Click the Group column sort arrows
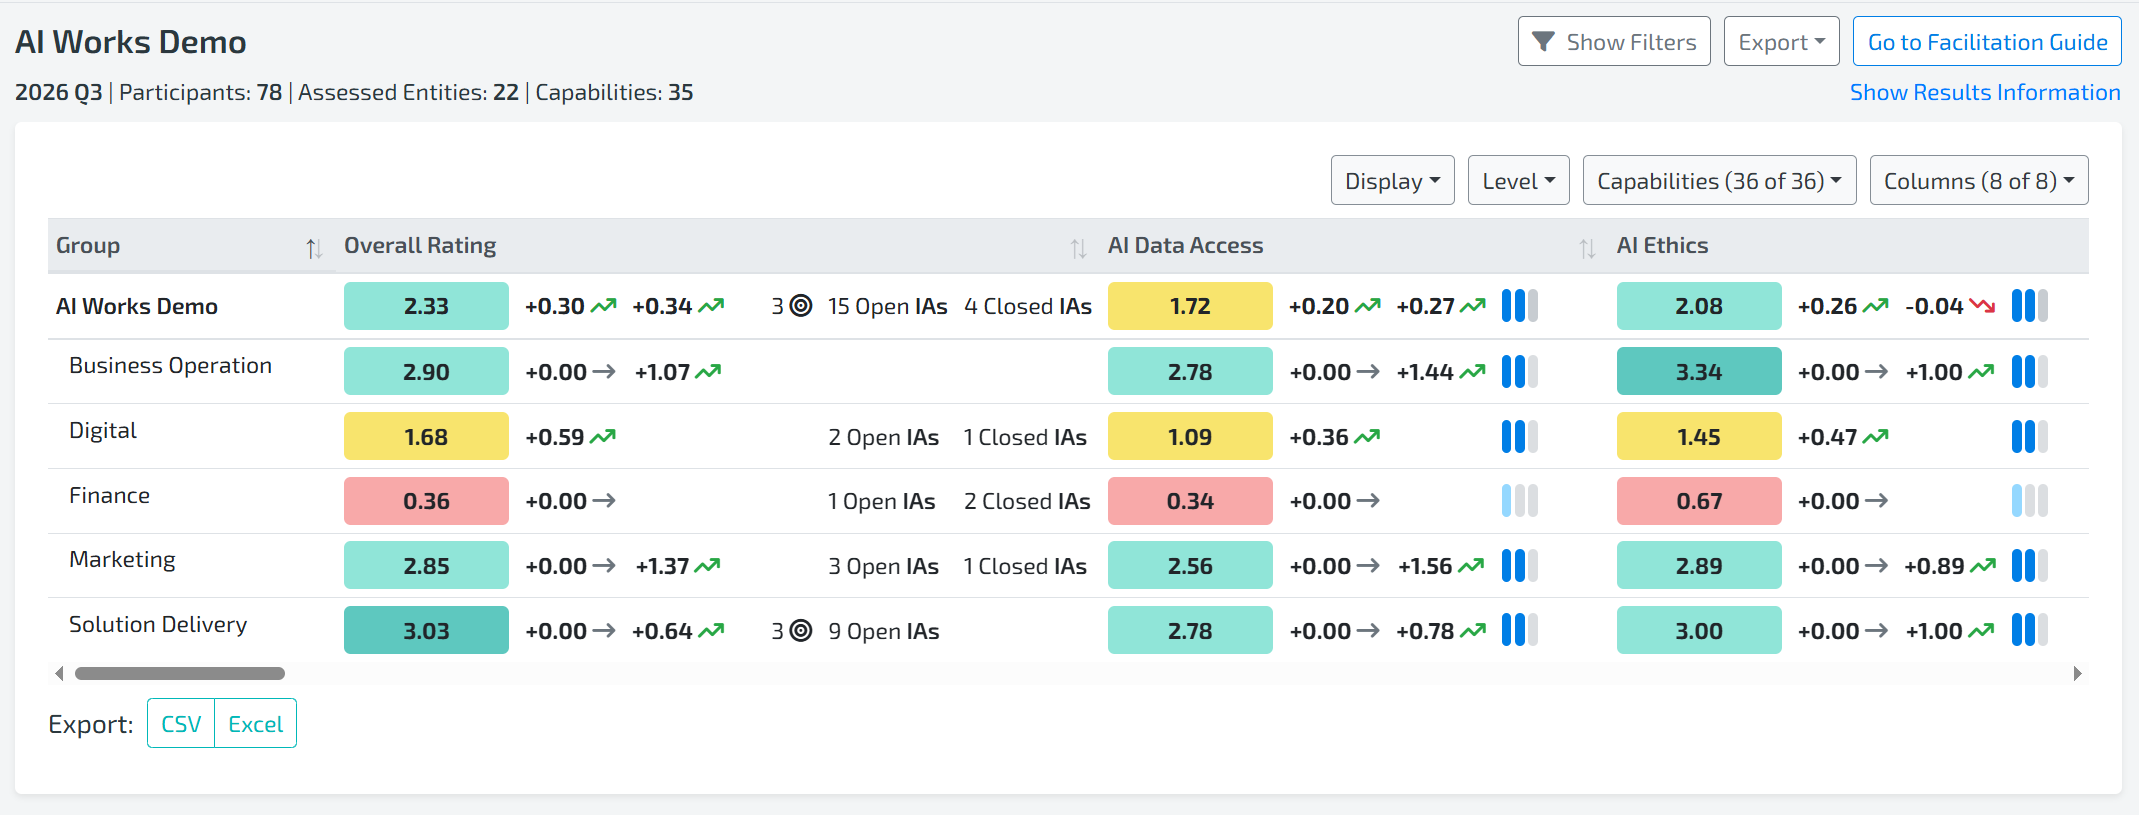Image resolution: width=2139 pixels, height=815 pixels. pos(314,248)
